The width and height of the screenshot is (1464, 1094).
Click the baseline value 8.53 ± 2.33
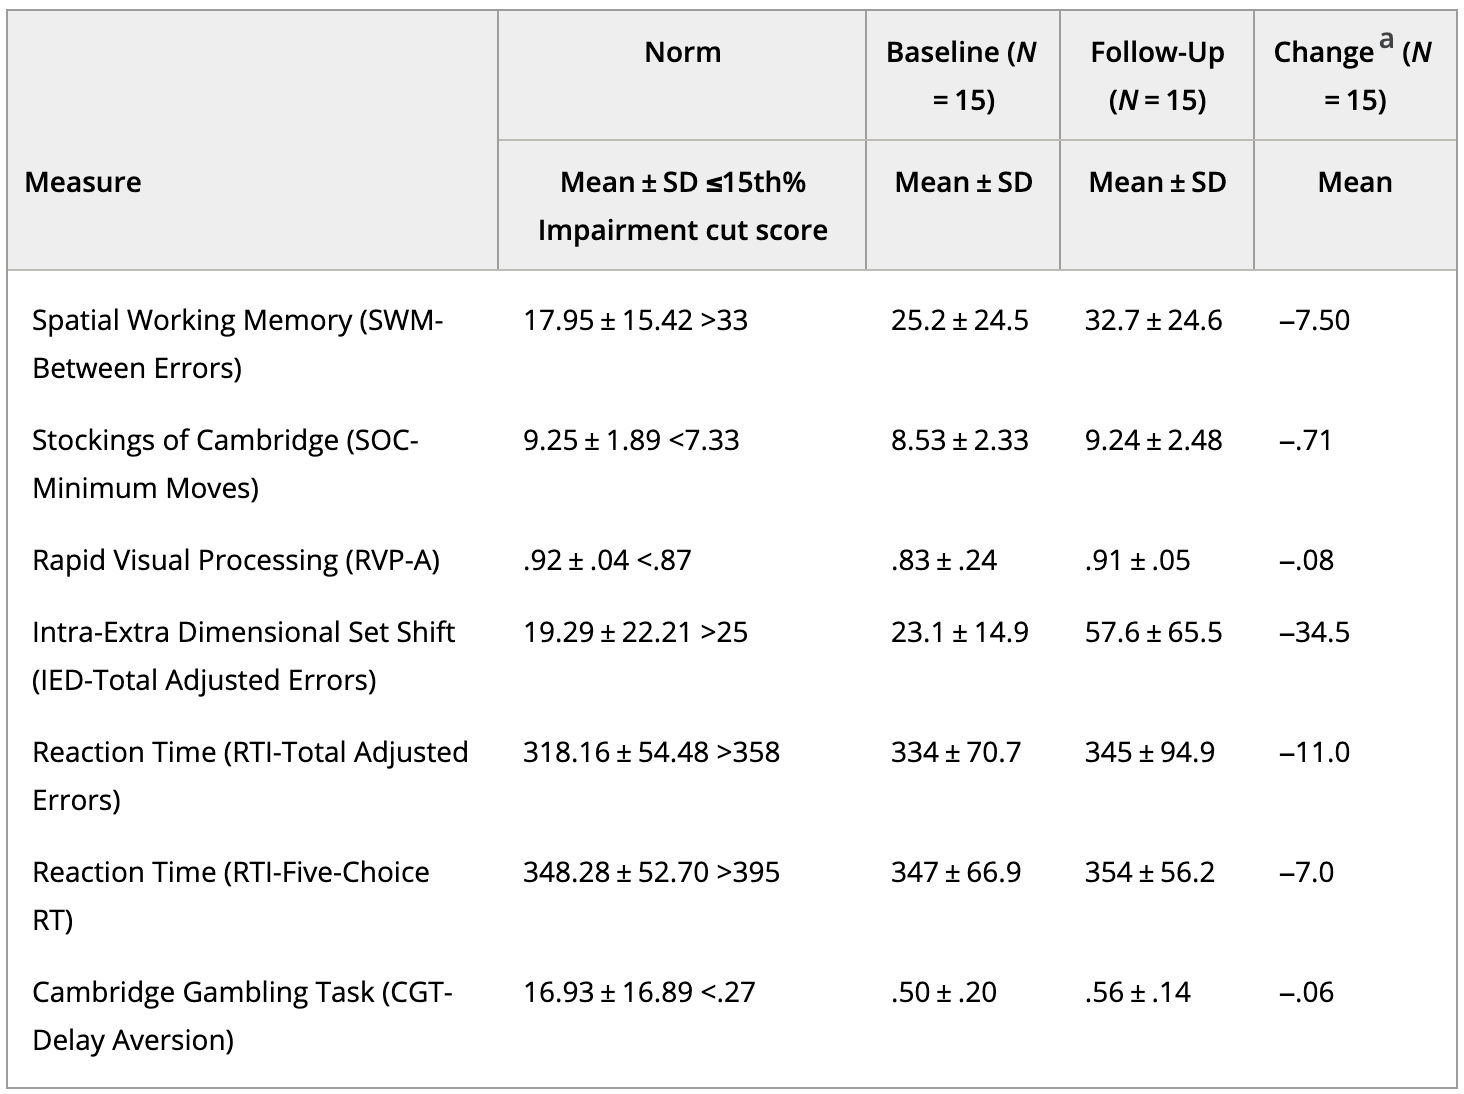pyautogui.click(x=959, y=440)
